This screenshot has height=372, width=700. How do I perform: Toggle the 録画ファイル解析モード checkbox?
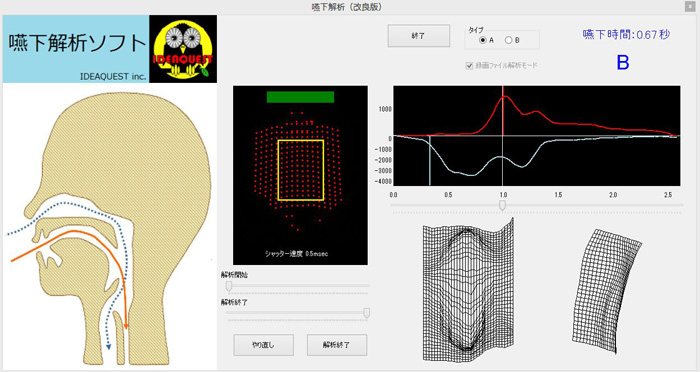coord(469,66)
